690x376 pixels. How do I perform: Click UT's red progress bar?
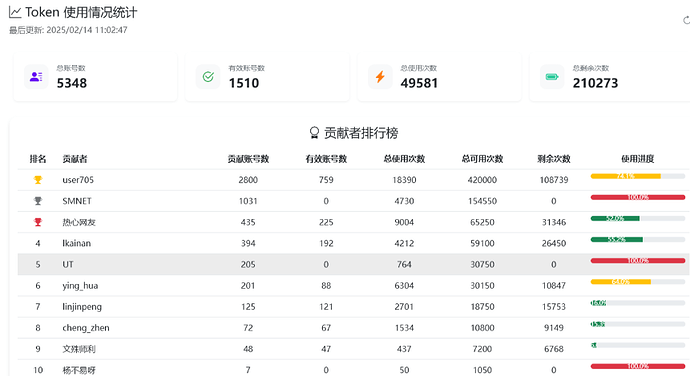pos(638,261)
